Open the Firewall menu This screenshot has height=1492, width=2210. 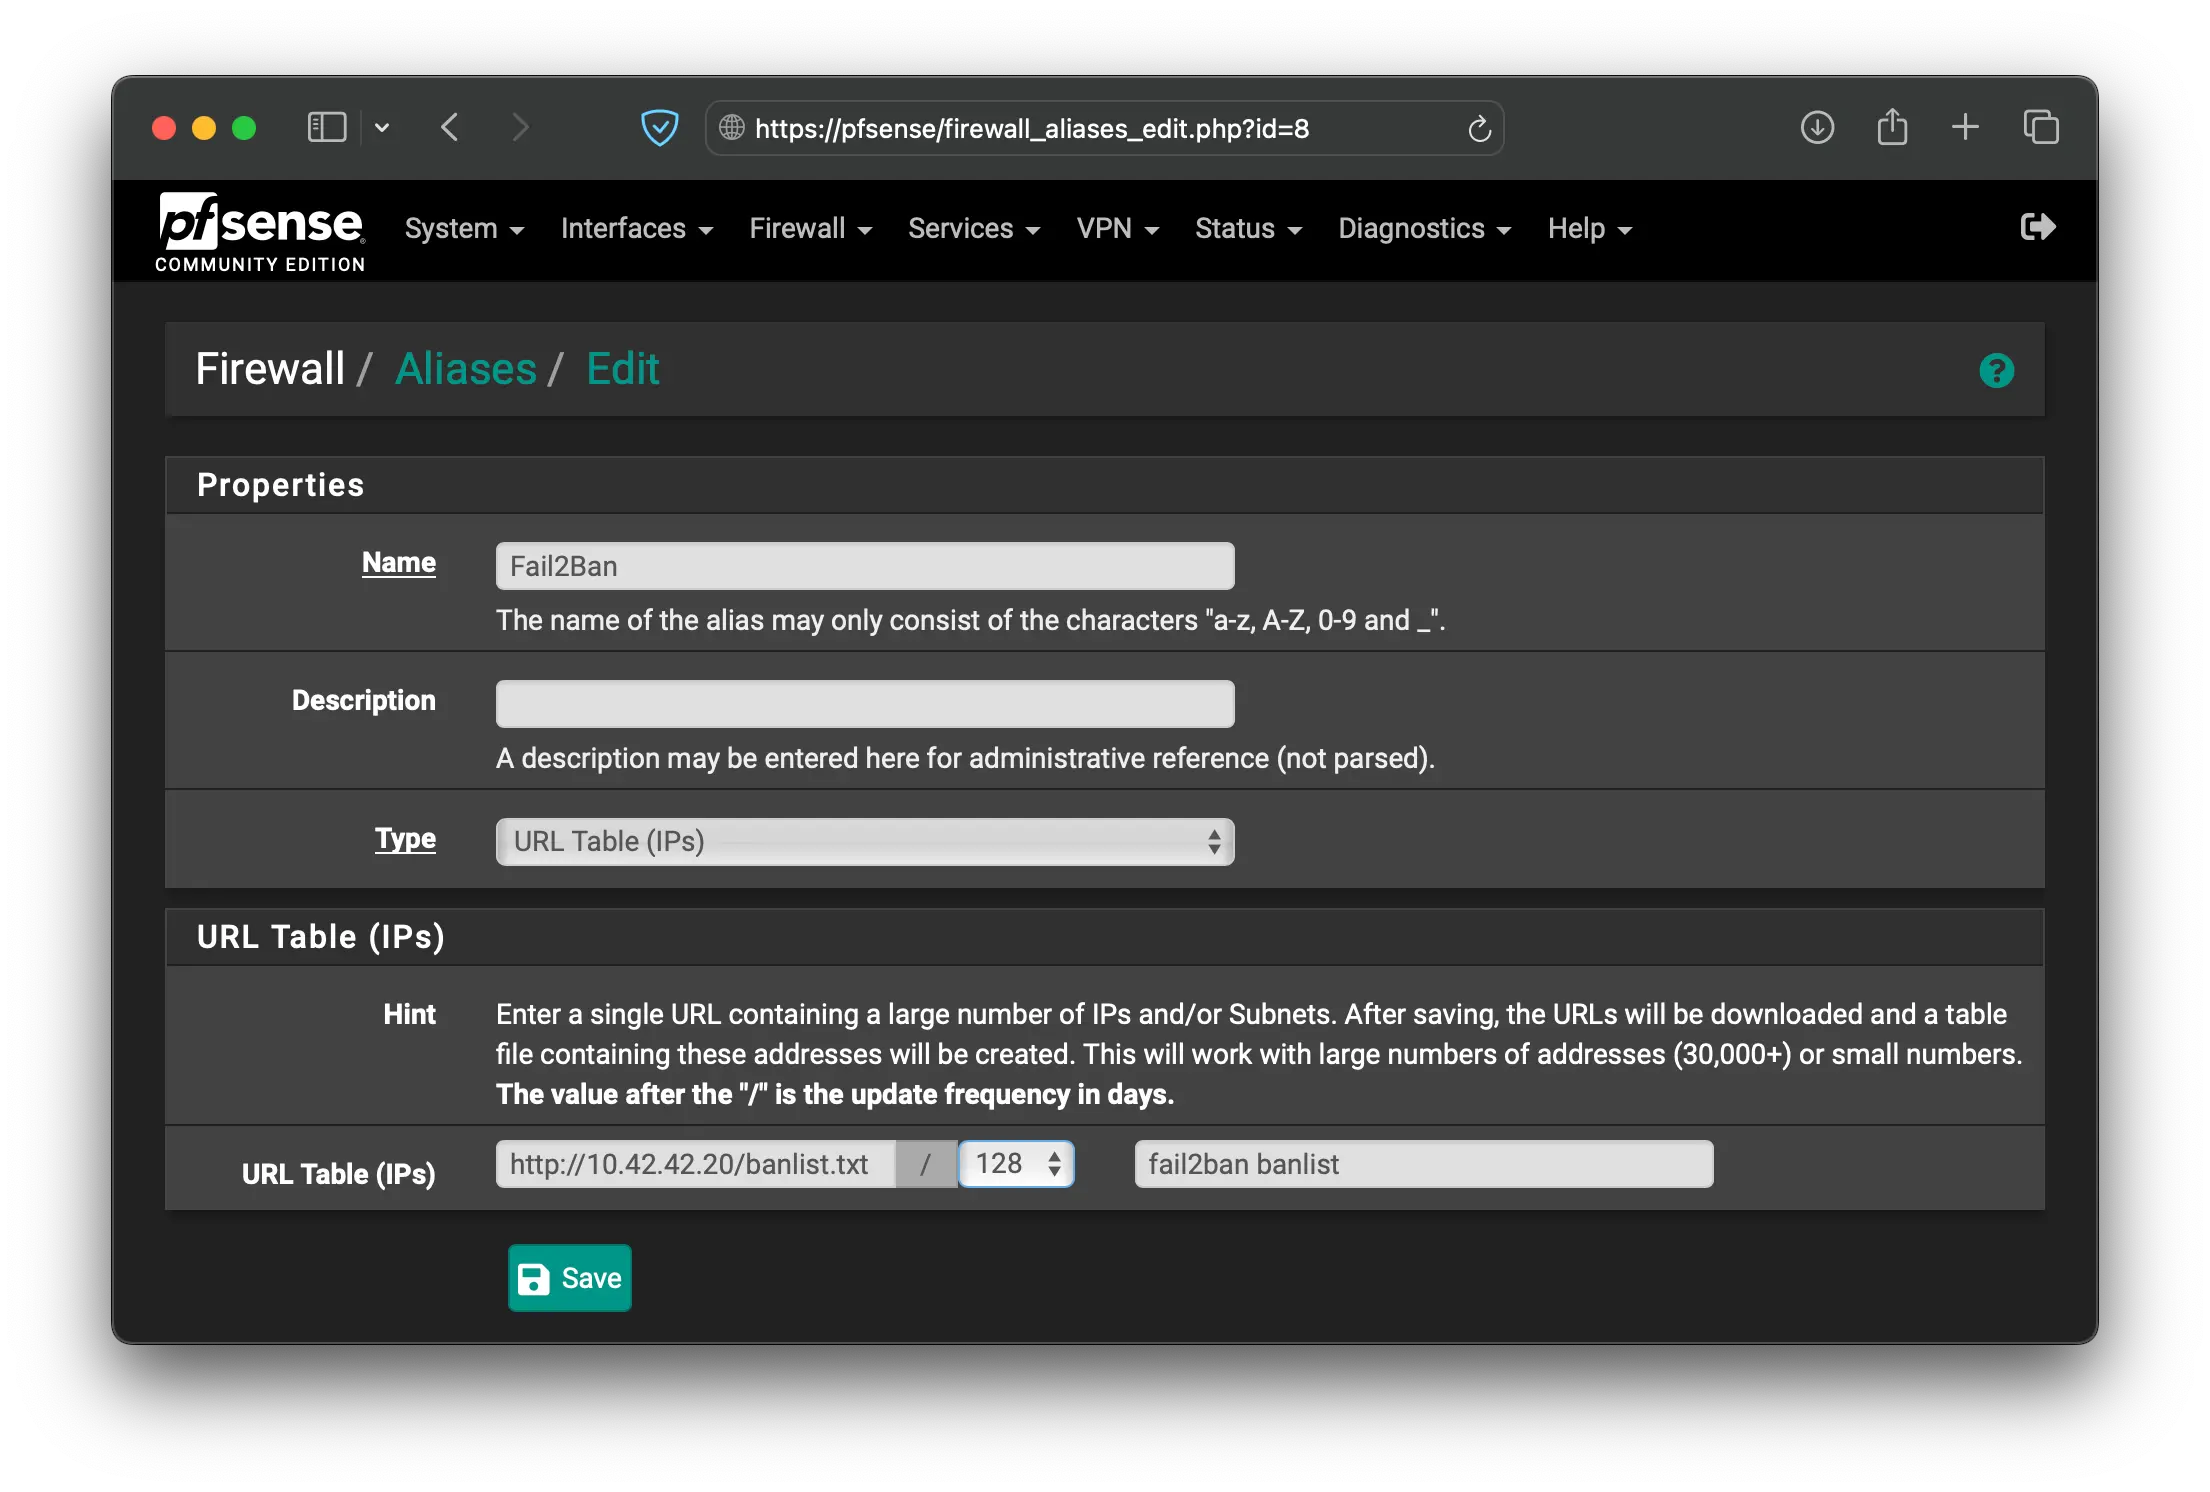[810, 229]
